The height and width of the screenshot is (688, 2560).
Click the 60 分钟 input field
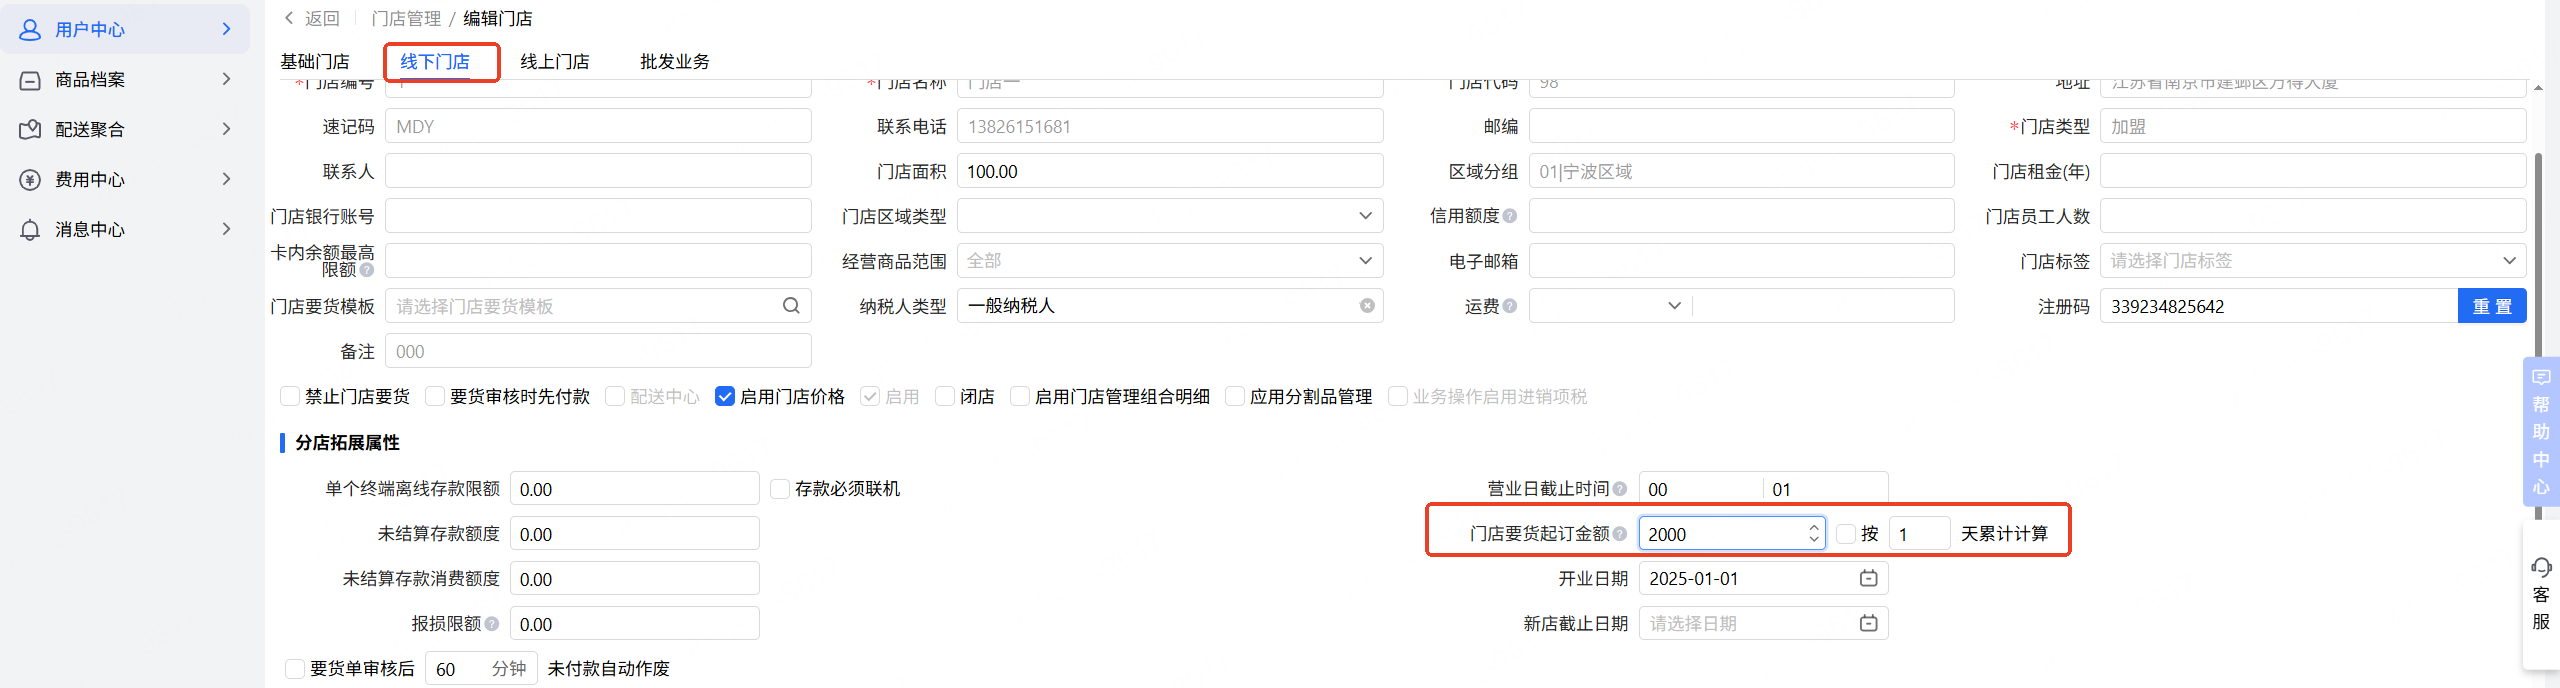[481, 669]
